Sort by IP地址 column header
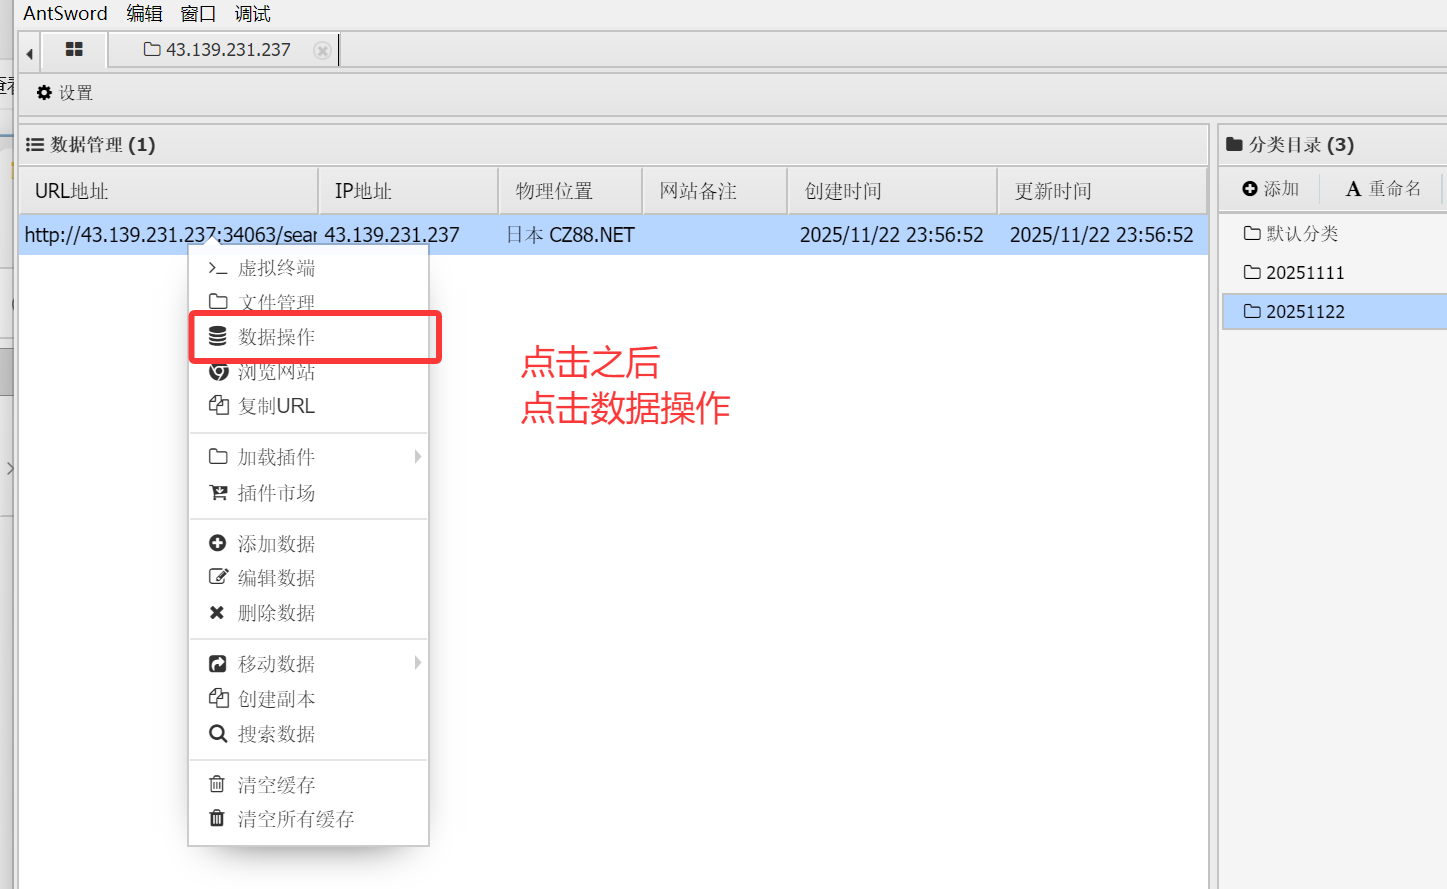Screen dimensions: 1447x889 [x=408, y=191]
